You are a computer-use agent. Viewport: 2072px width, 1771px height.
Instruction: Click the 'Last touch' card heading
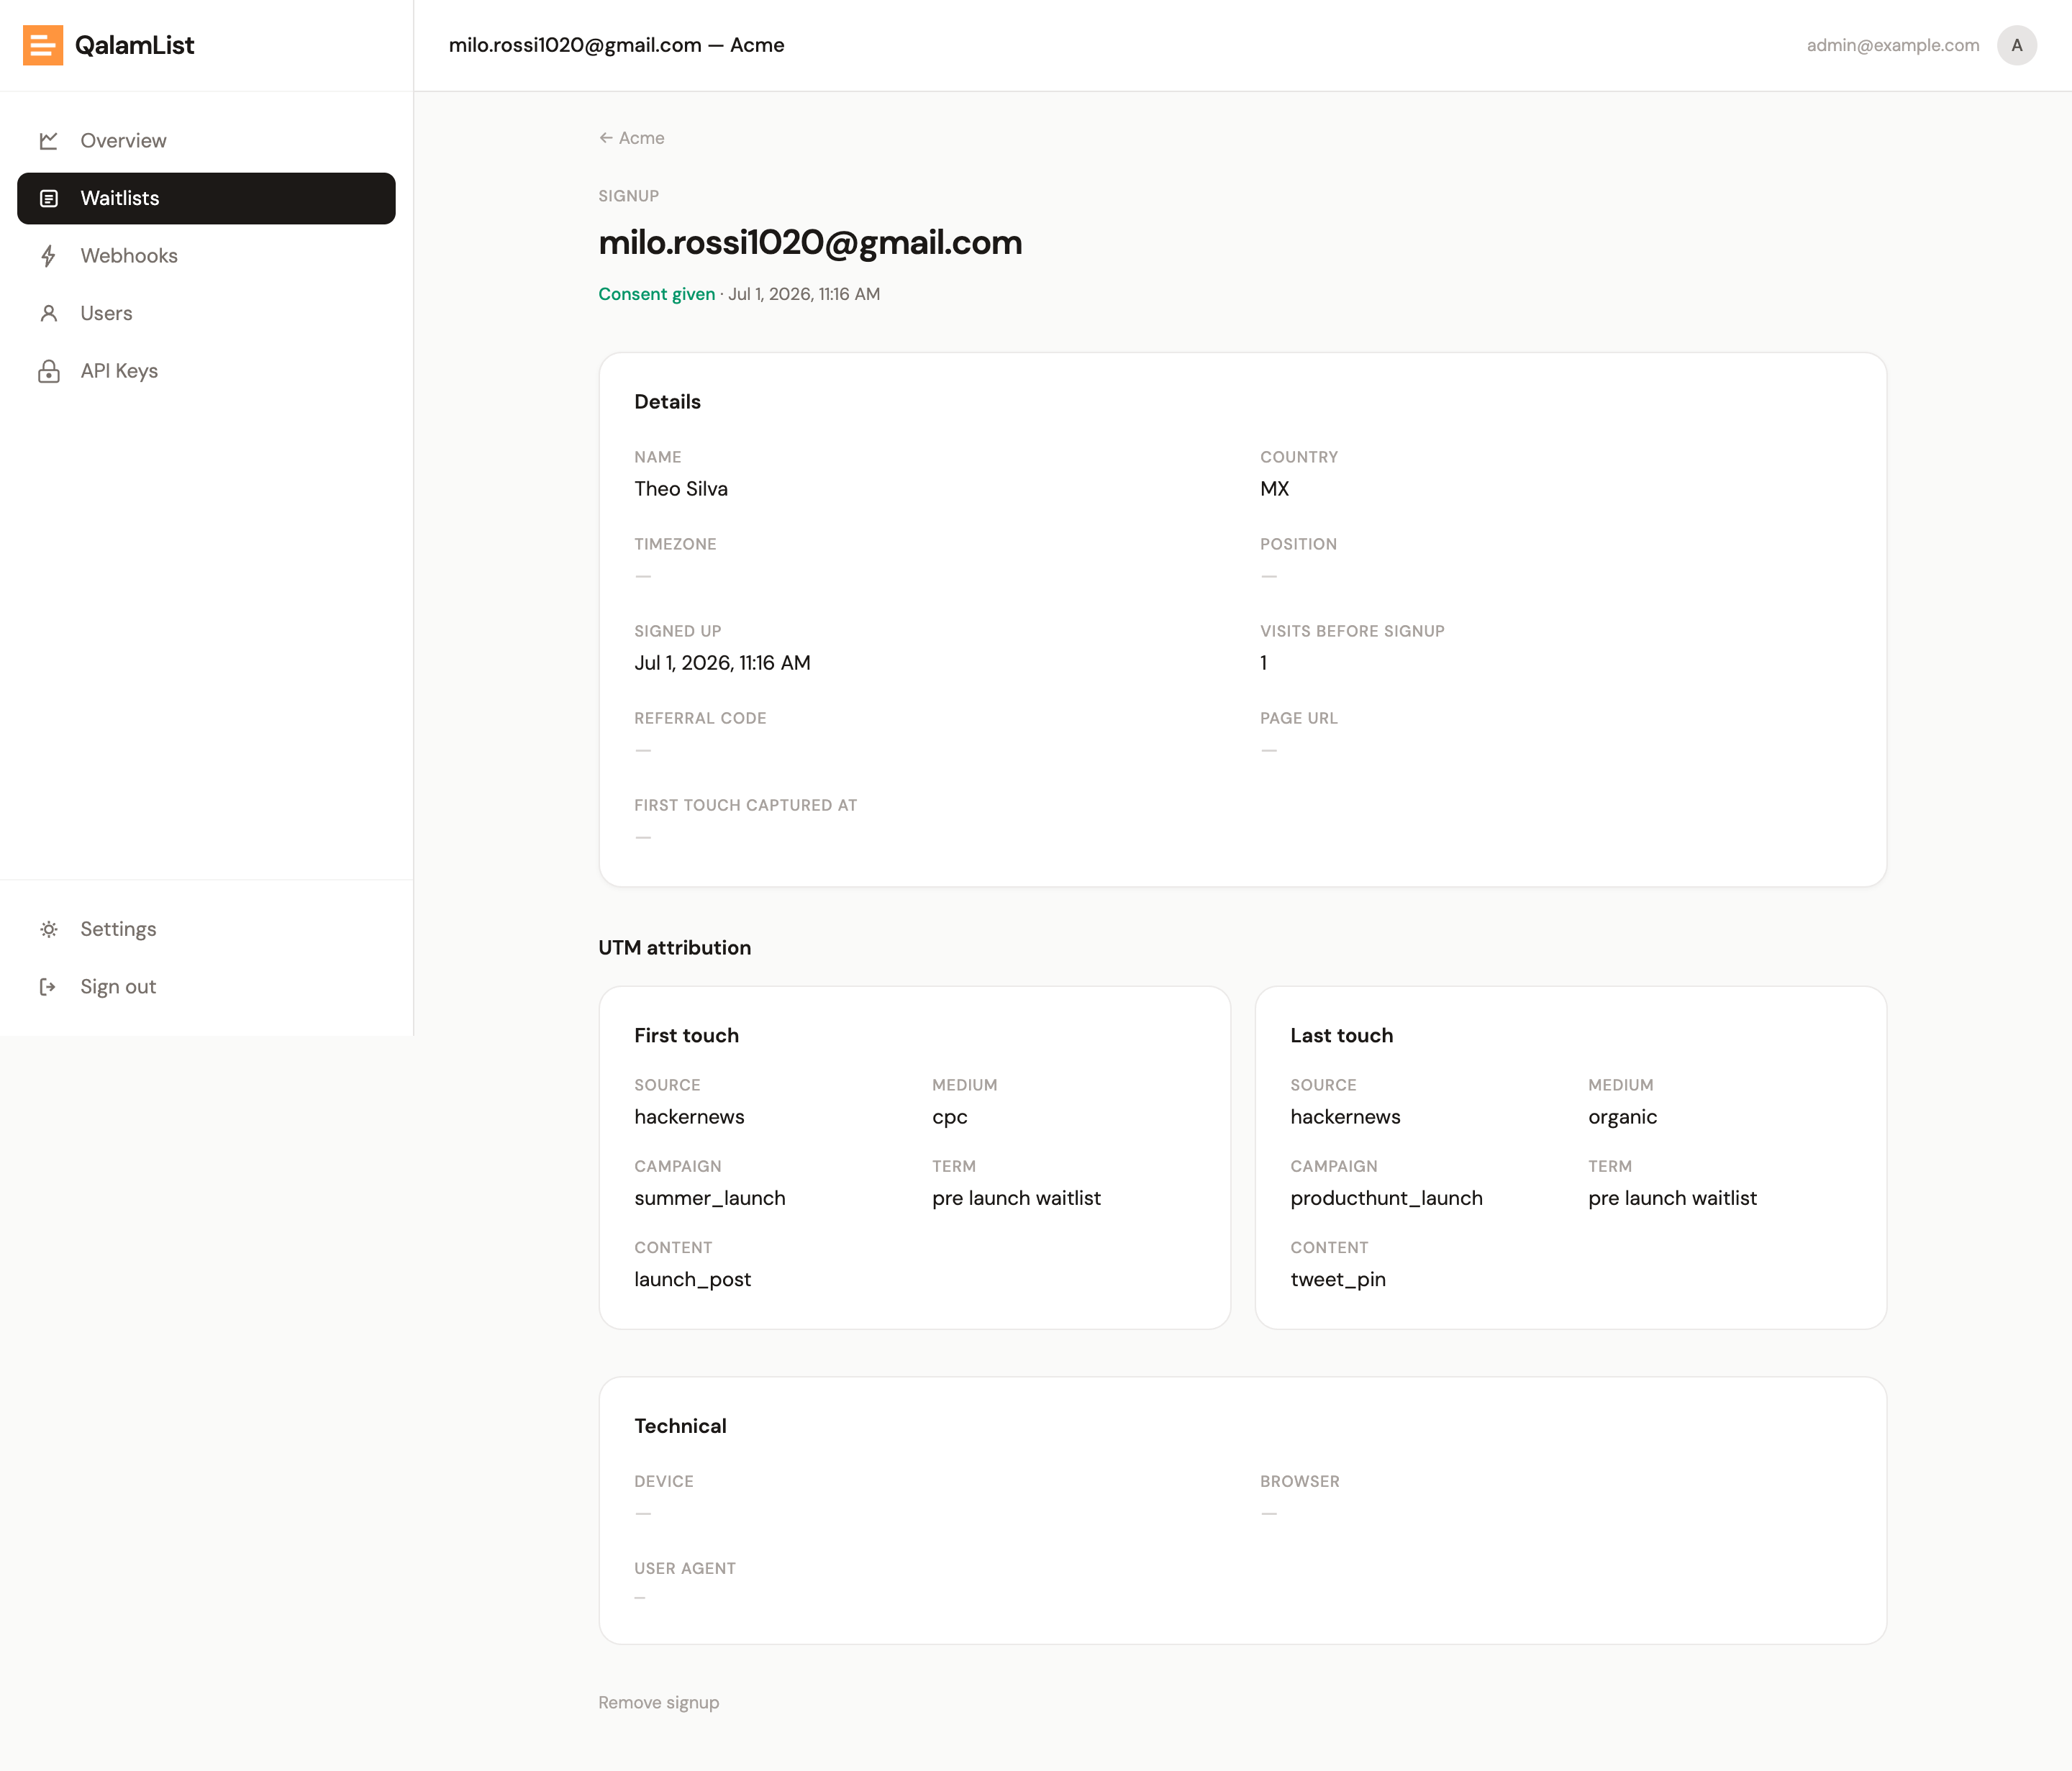click(1342, 1036)
